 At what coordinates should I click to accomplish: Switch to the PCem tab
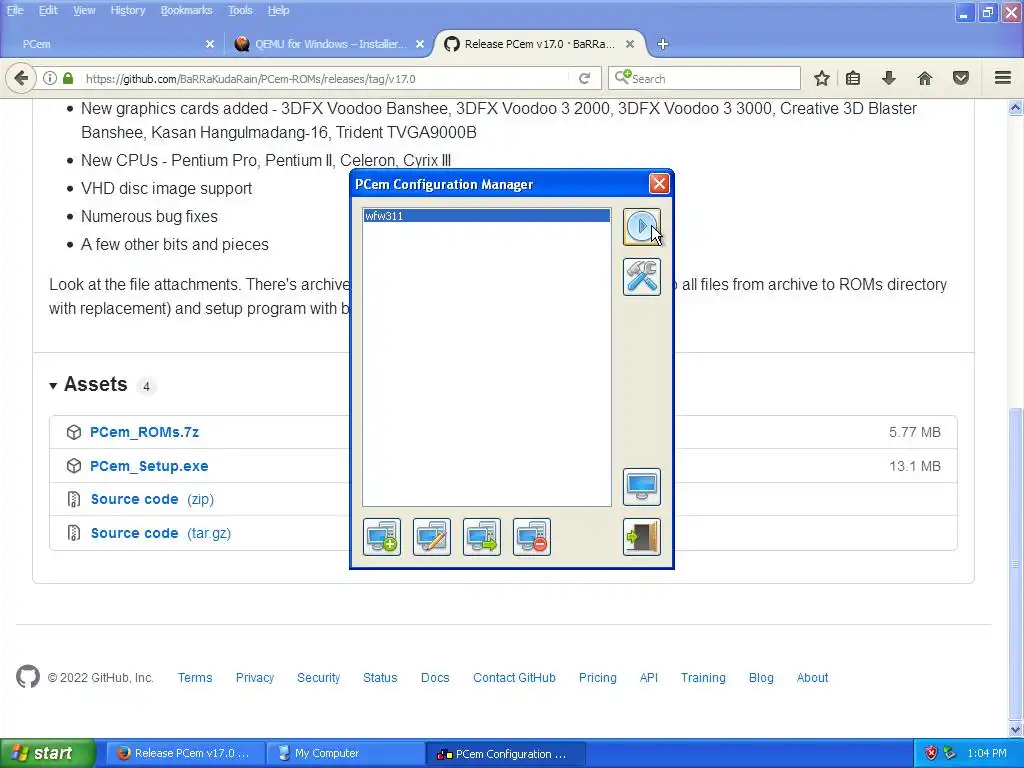click(111, 44)
